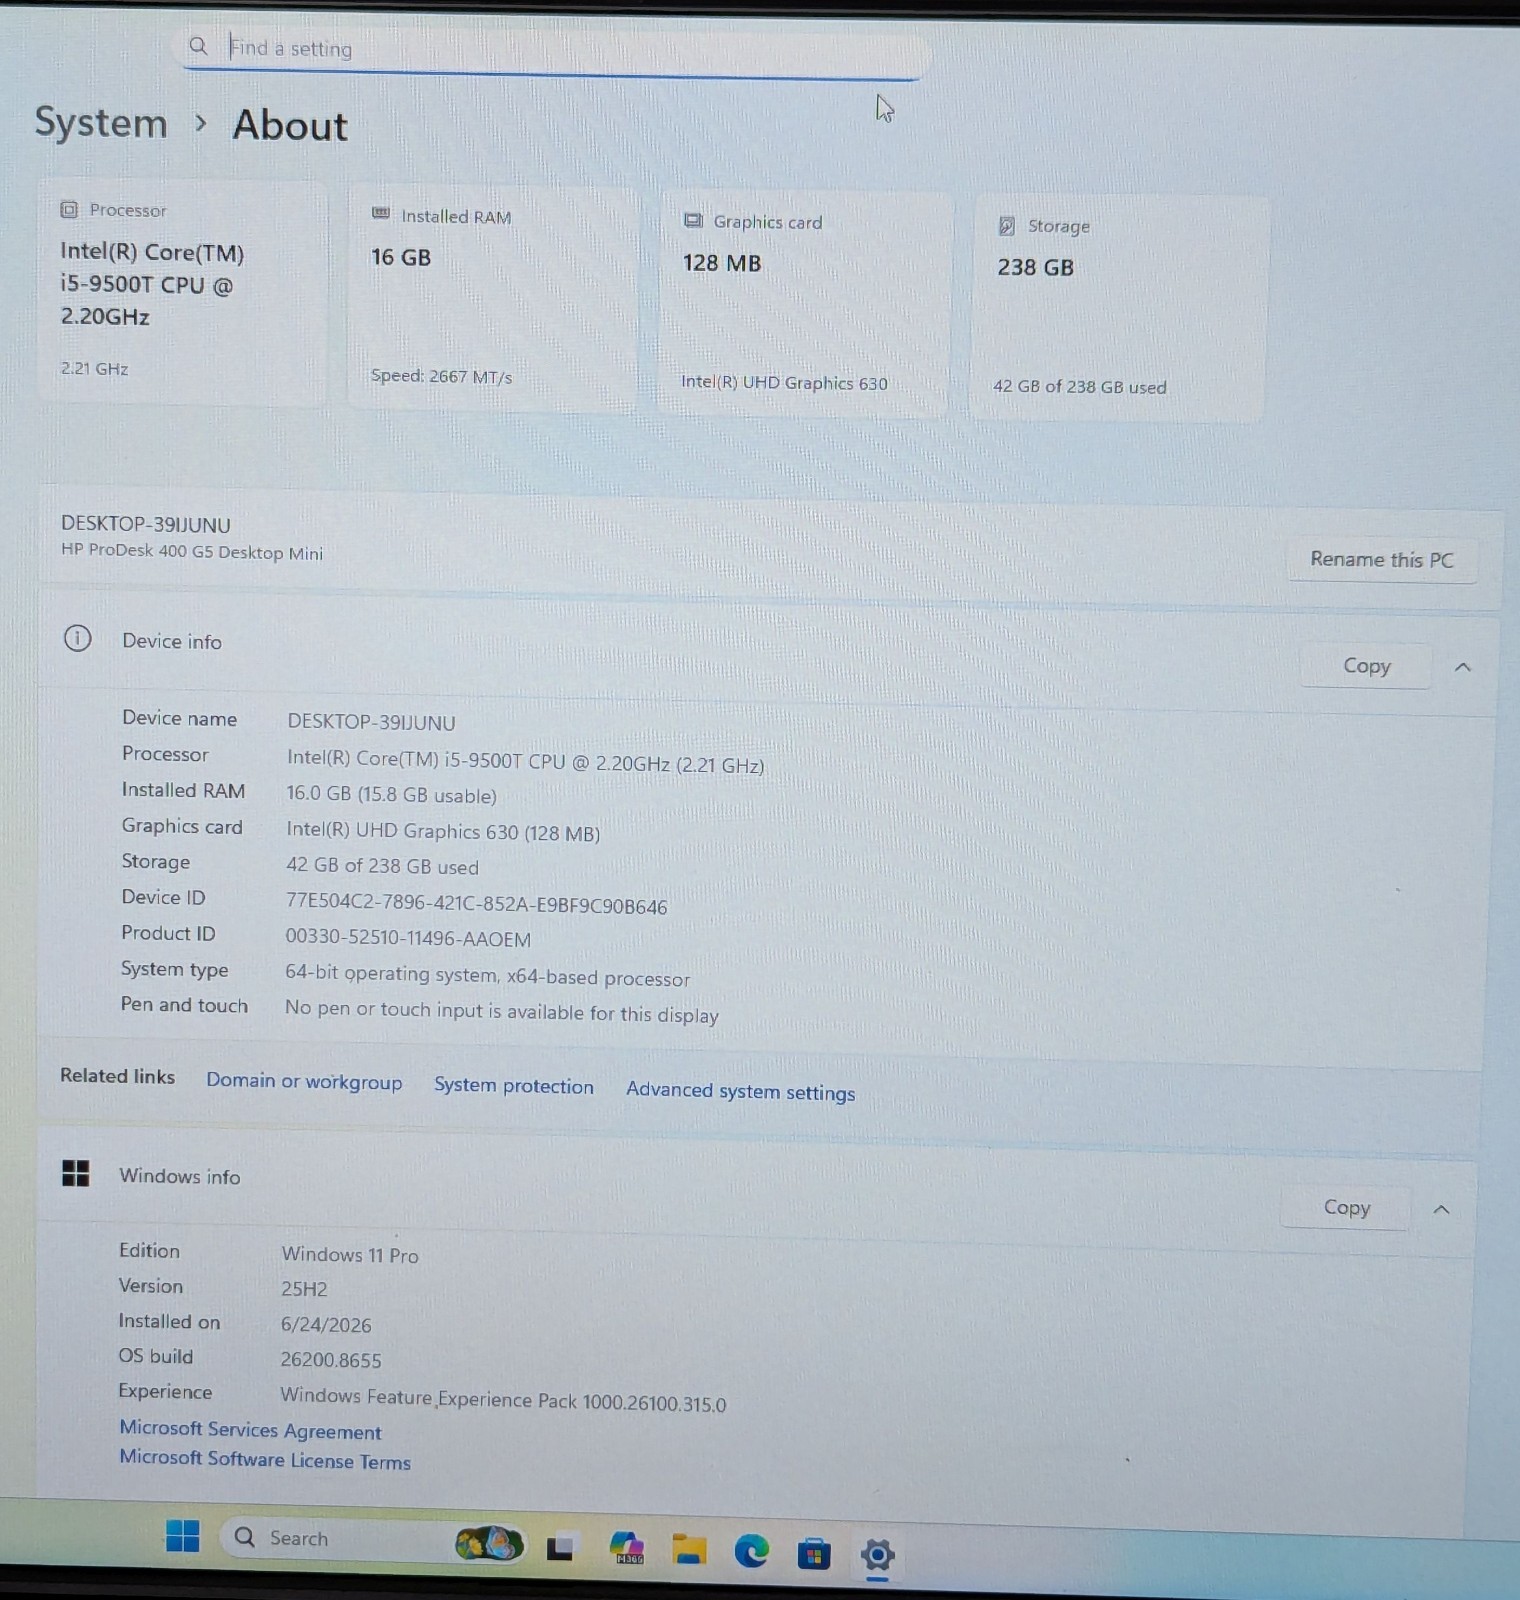The height and width of the screenshot is (1600, 1520).
Task: Open System protection link
Action: 513,1086
